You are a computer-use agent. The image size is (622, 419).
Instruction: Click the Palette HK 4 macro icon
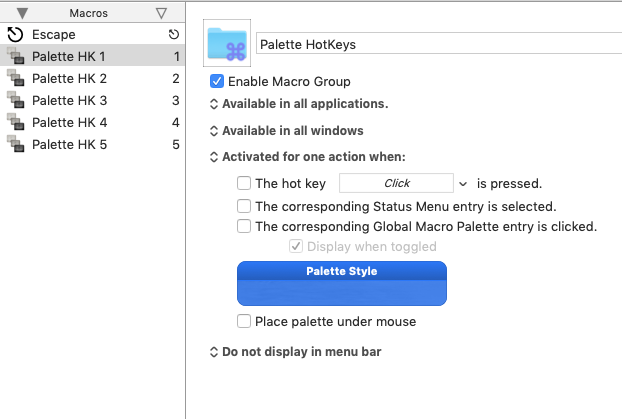coord(15,123)
